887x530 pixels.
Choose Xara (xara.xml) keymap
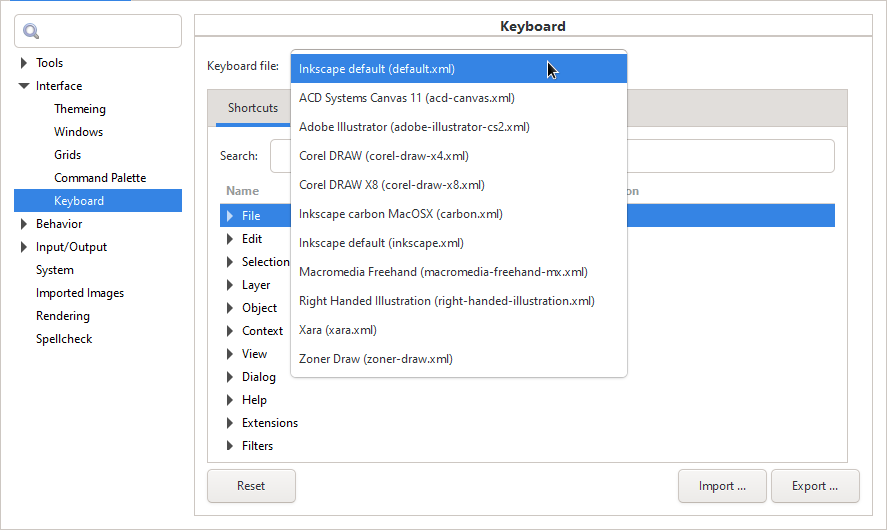459,330
